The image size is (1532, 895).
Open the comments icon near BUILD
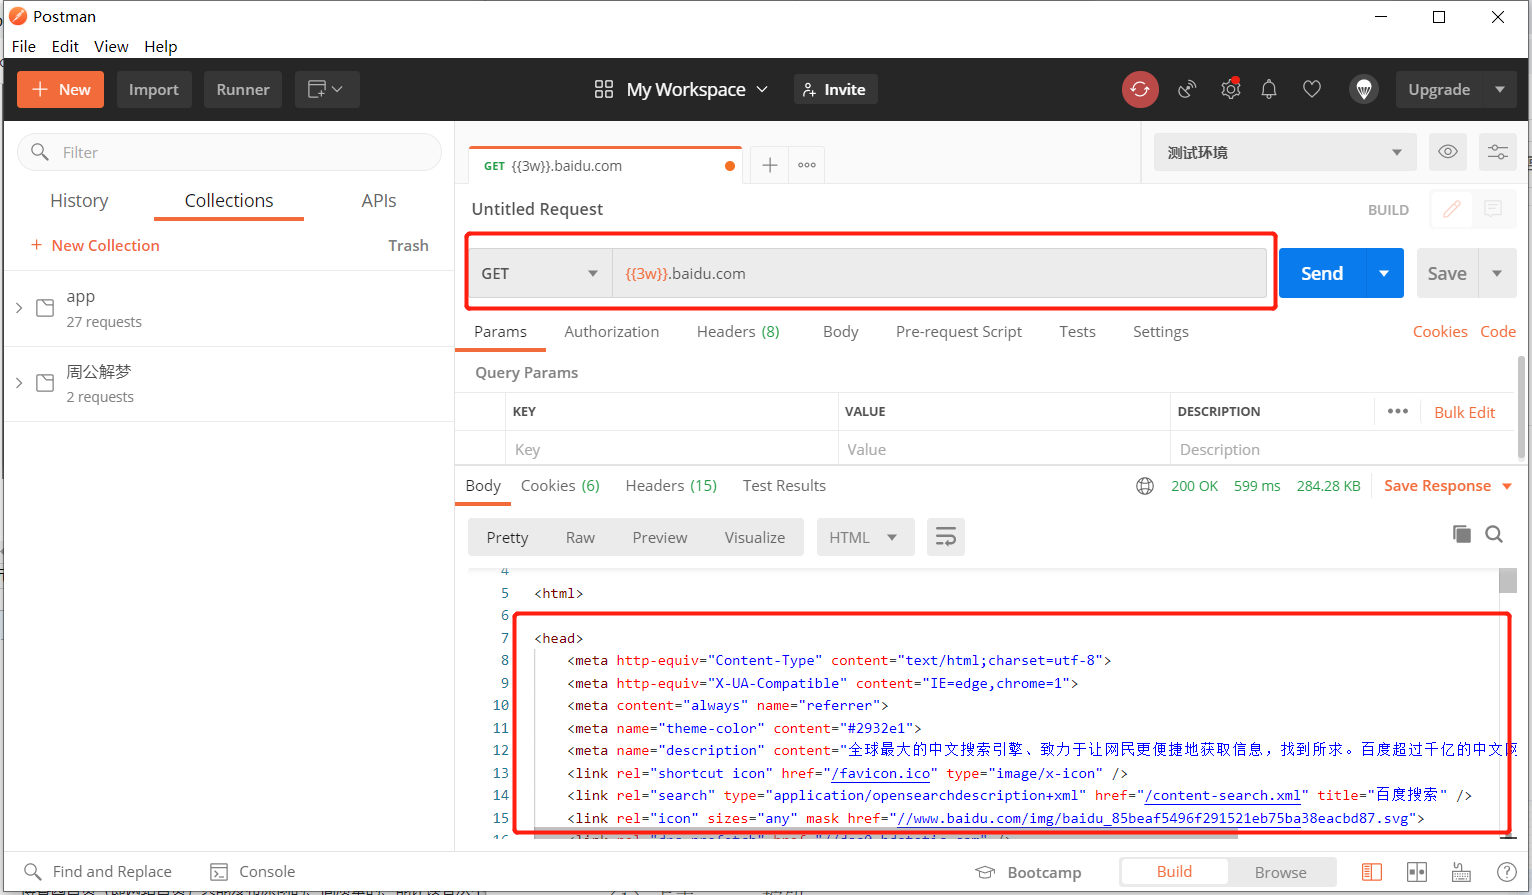tap(1493, 209)
